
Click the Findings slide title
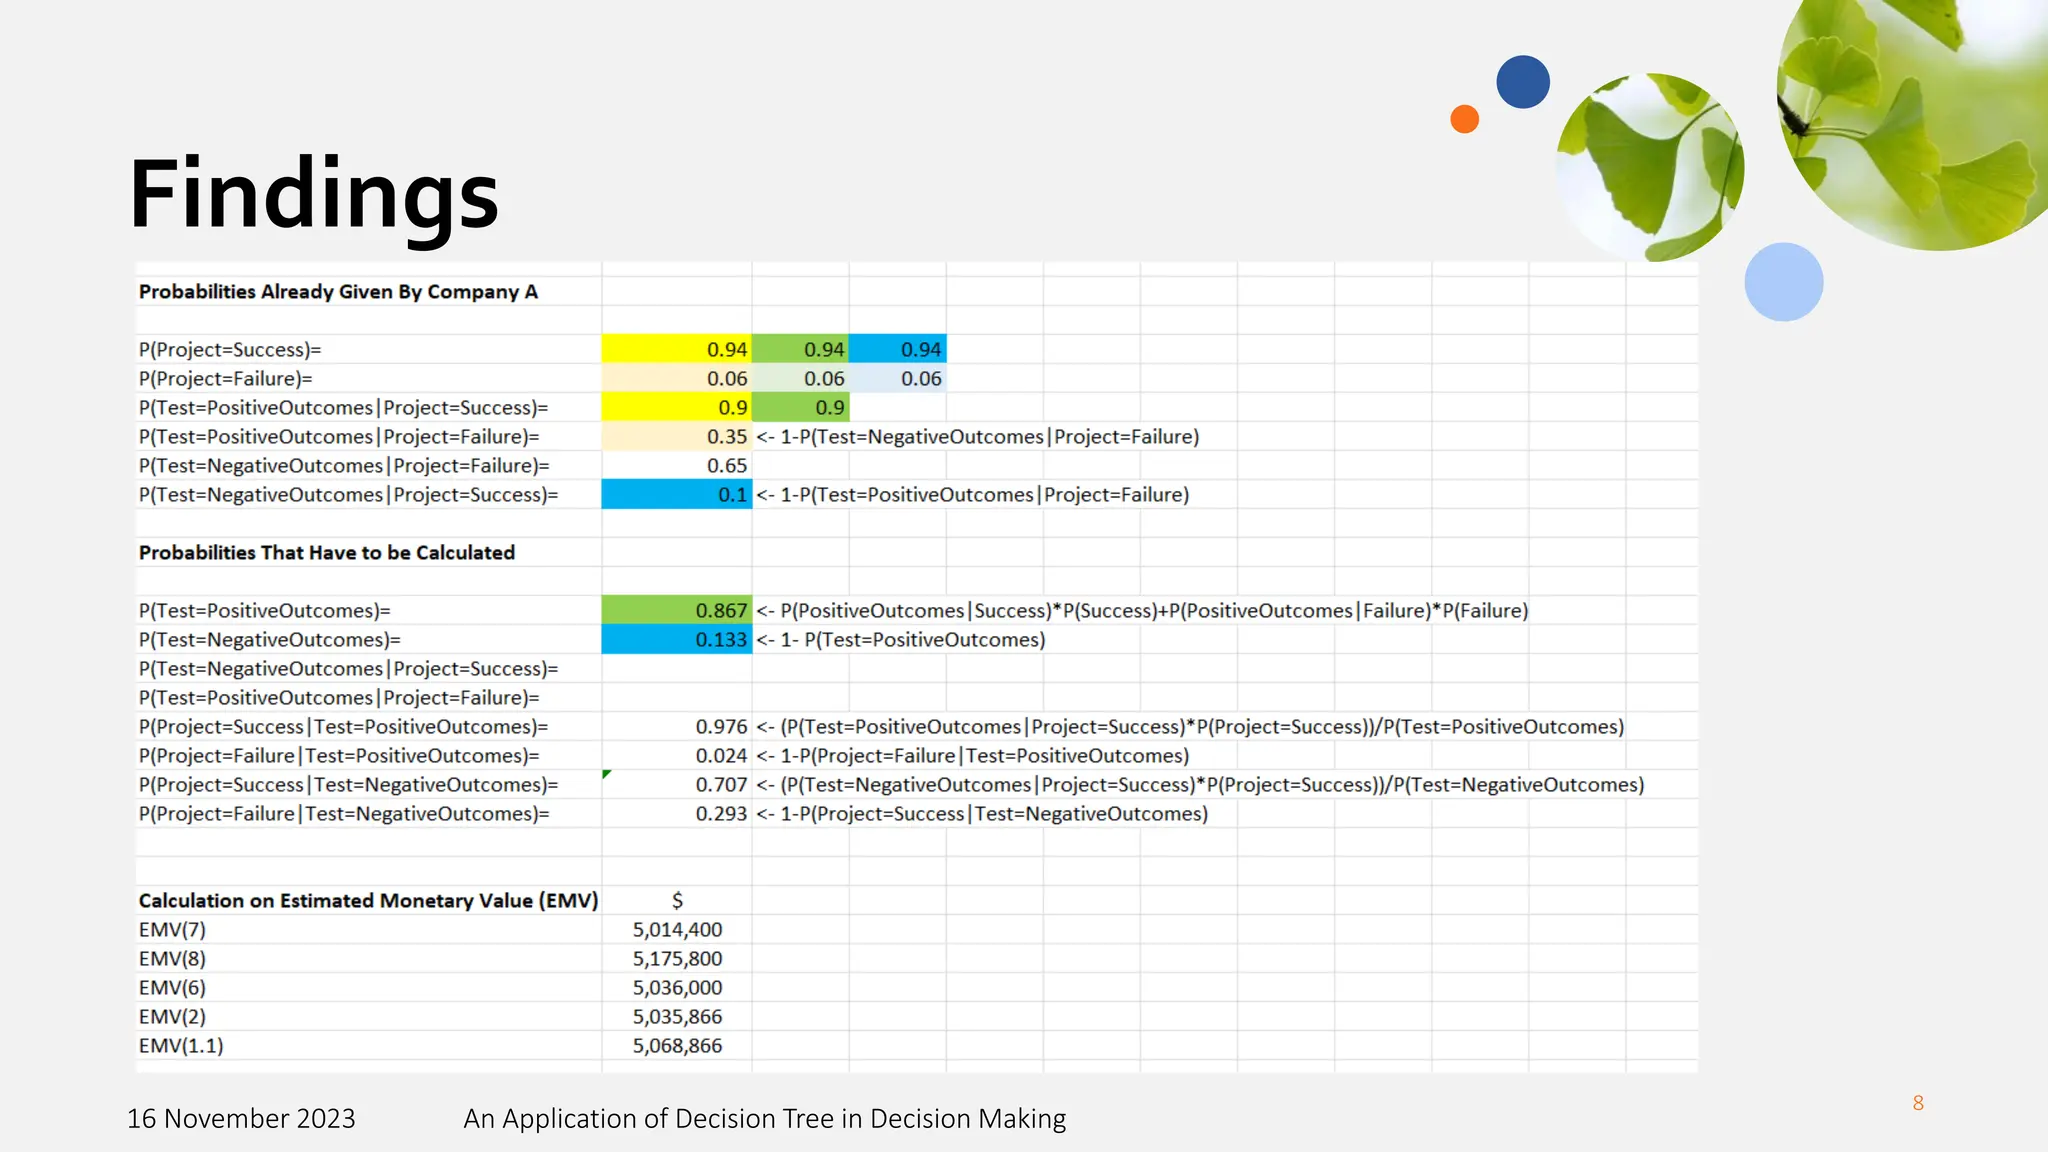(x=313, y=194)
